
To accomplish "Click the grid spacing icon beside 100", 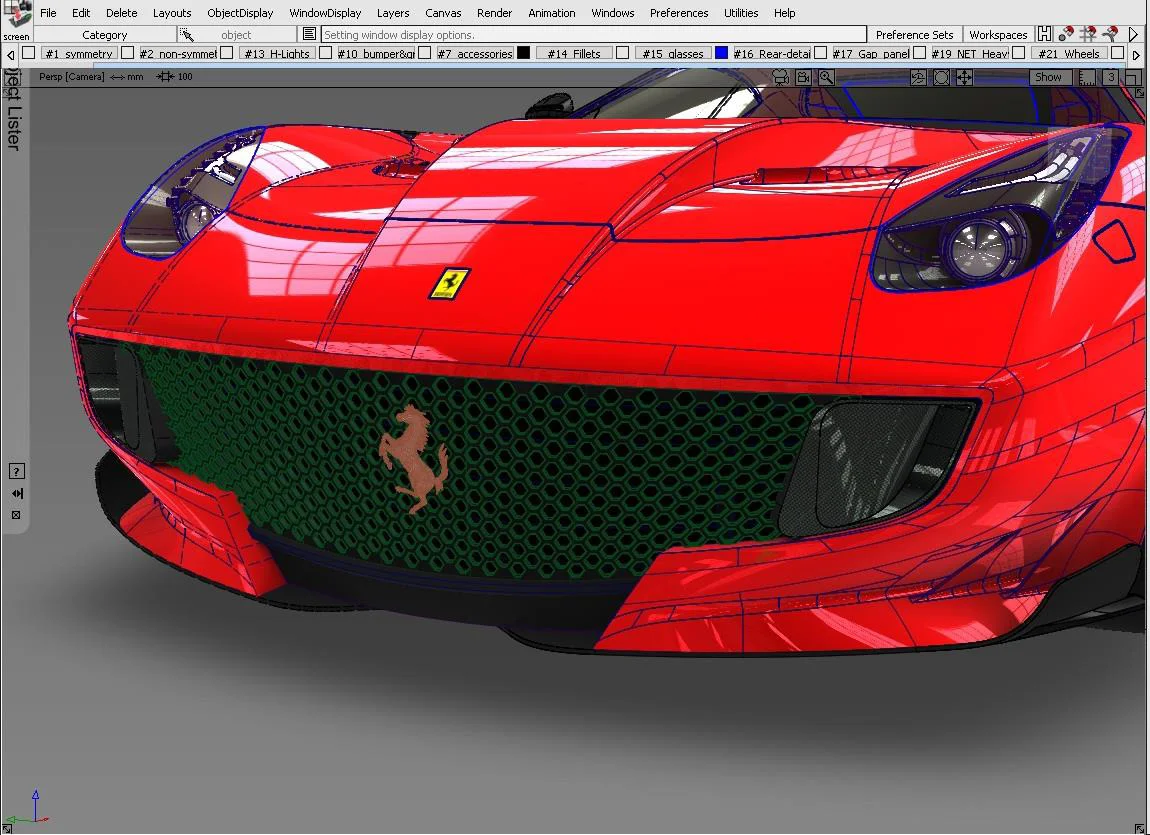I will (x=165, y=76).
